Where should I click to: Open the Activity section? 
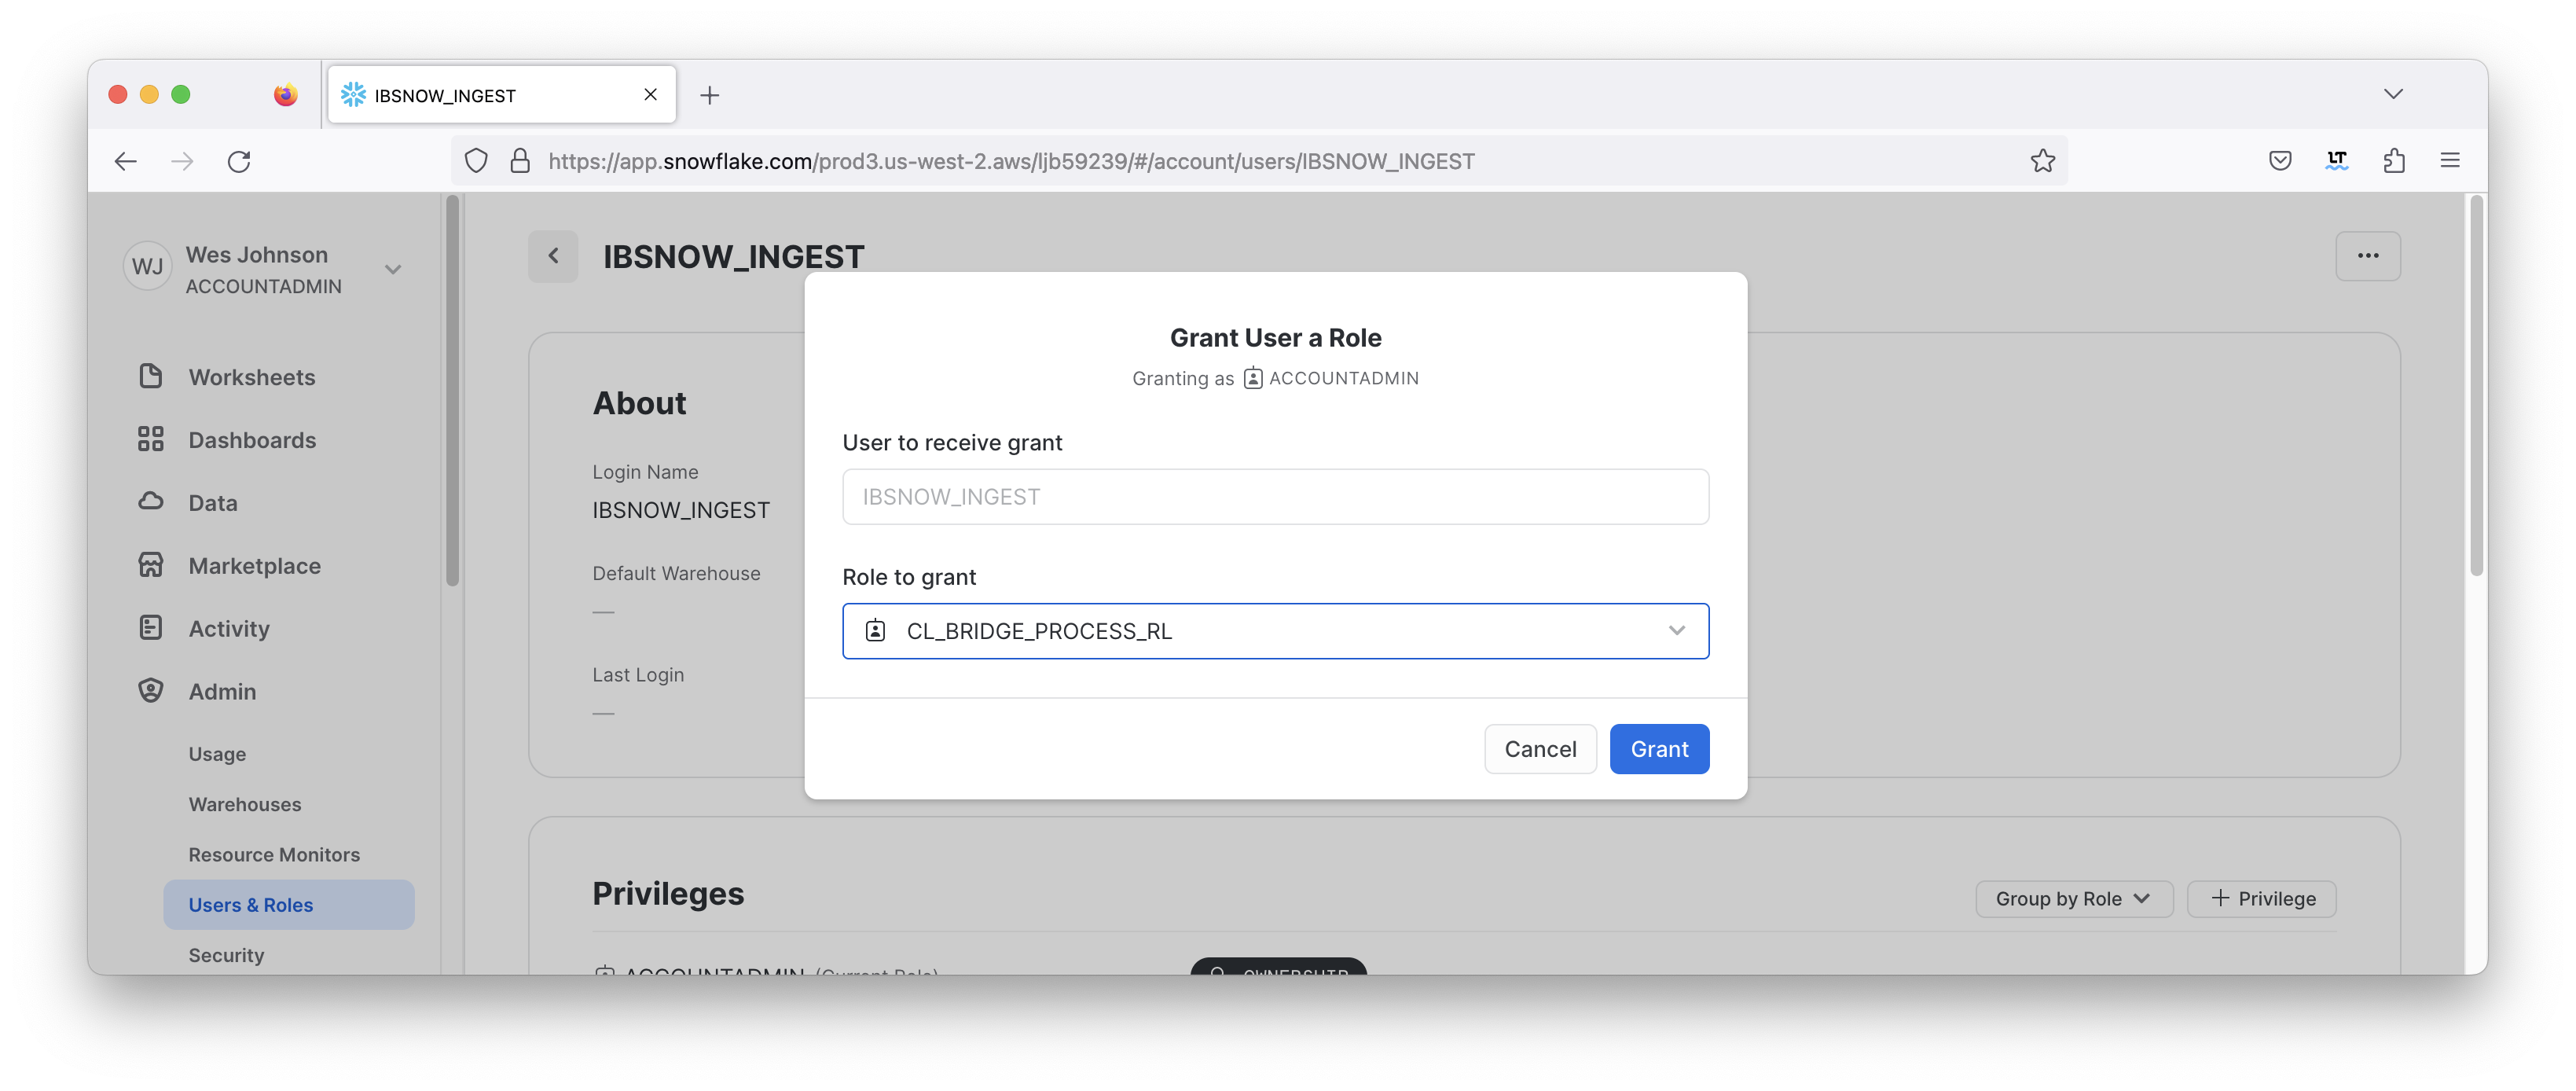pos(229,629)
